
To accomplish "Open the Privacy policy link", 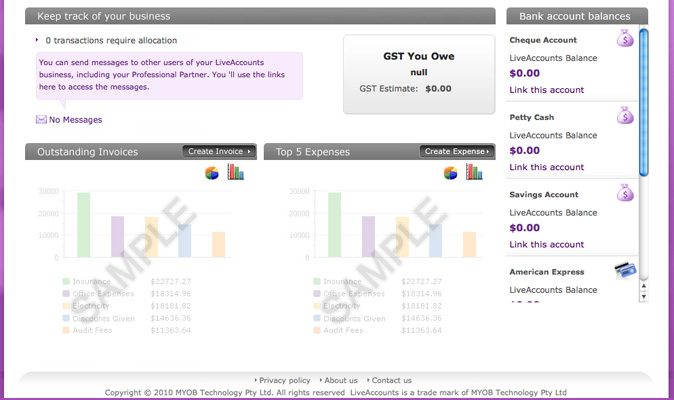I will pos(285,380).
